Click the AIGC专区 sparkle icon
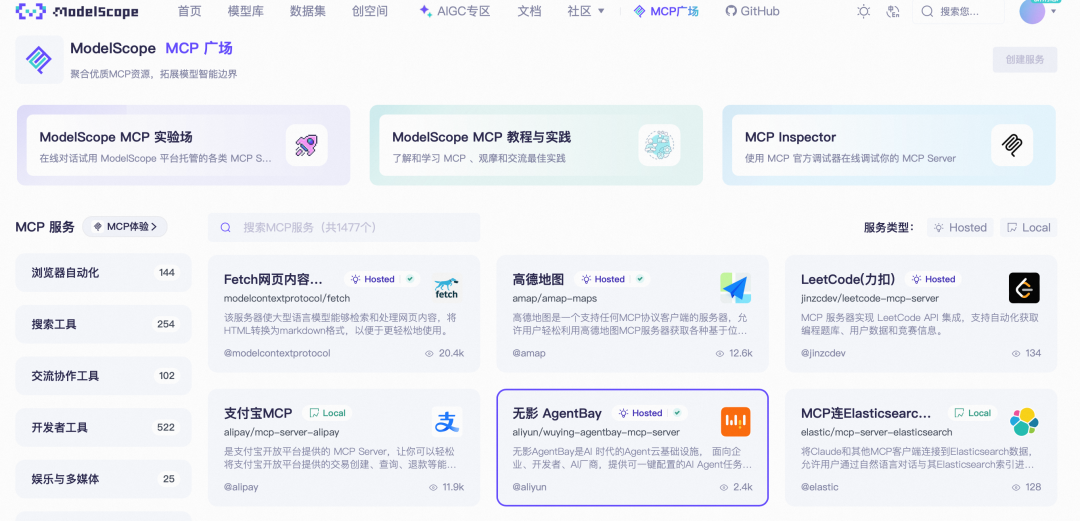Viewport: 1080px width, 521px height. tap(426, 12)
